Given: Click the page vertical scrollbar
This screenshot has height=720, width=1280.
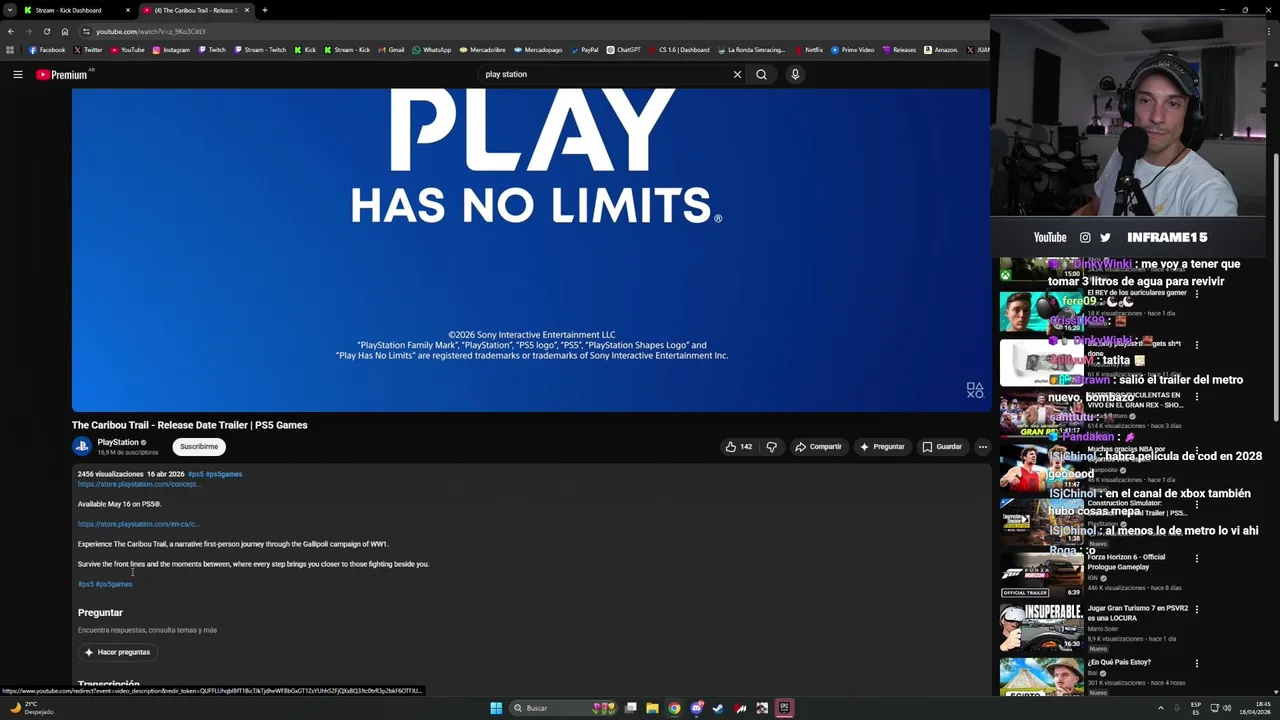Looking at the screenshot, I should tap(1276, 285).
